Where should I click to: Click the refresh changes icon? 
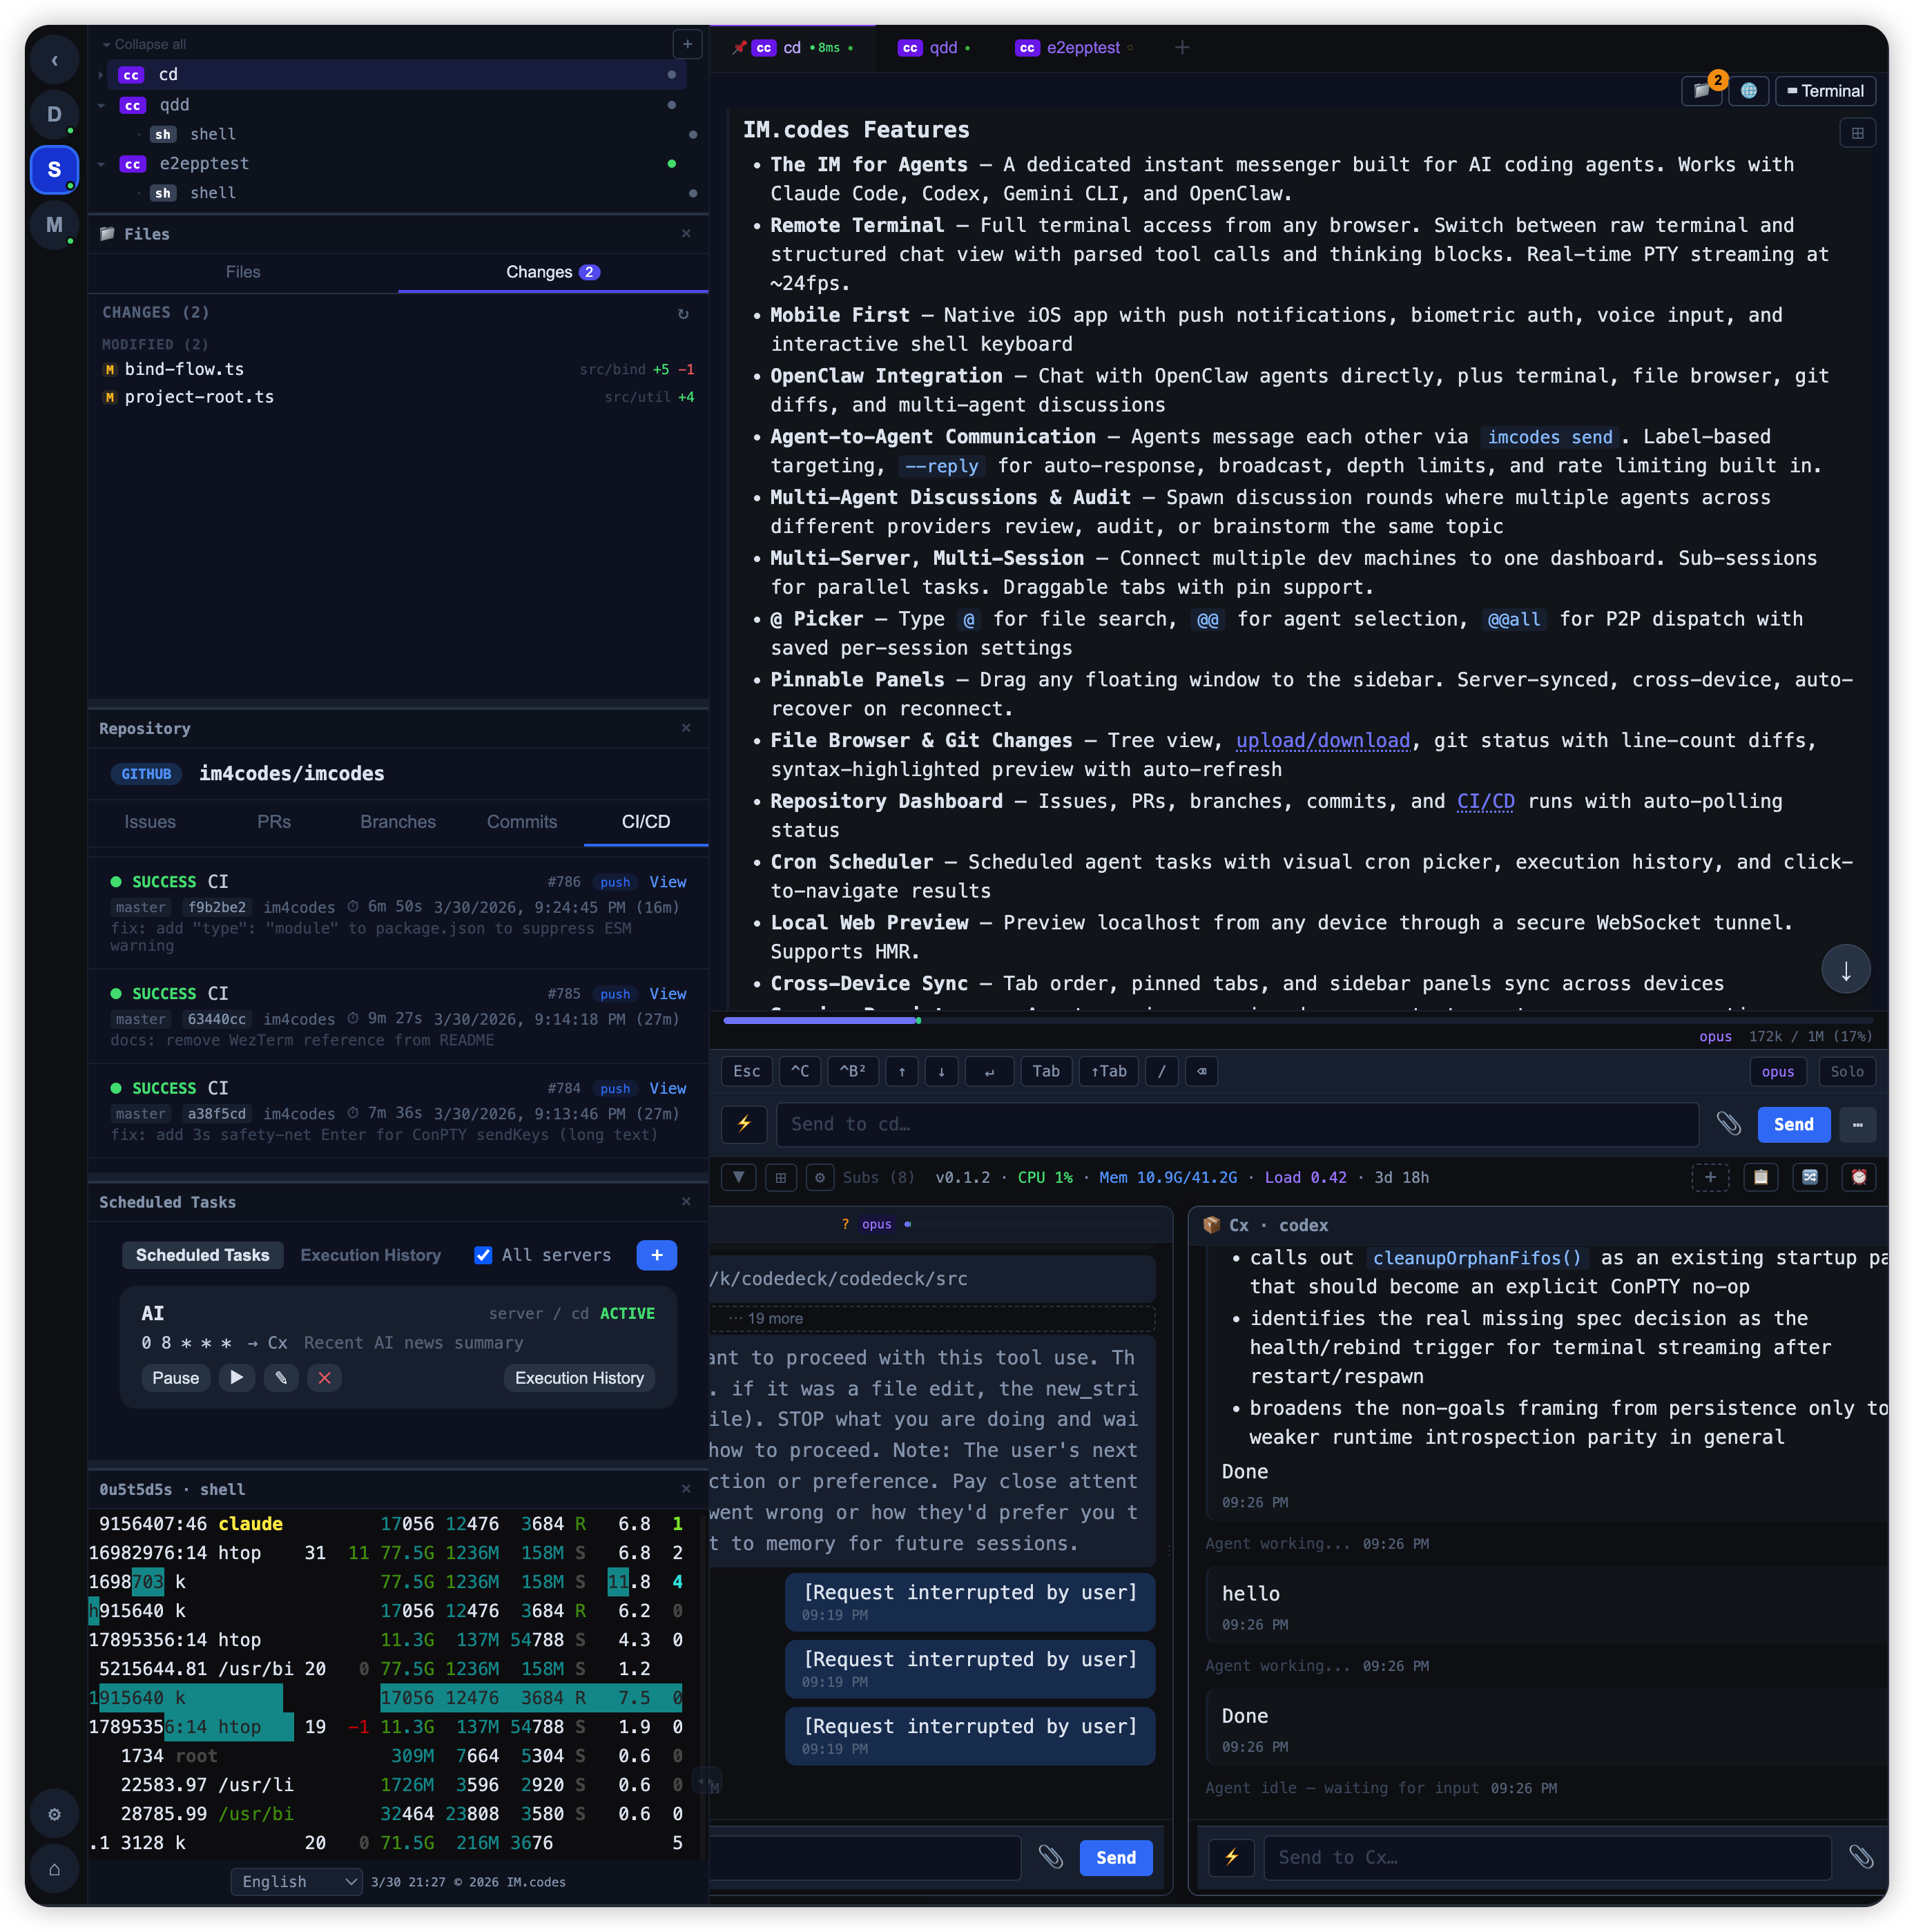[x=683, y=313]
